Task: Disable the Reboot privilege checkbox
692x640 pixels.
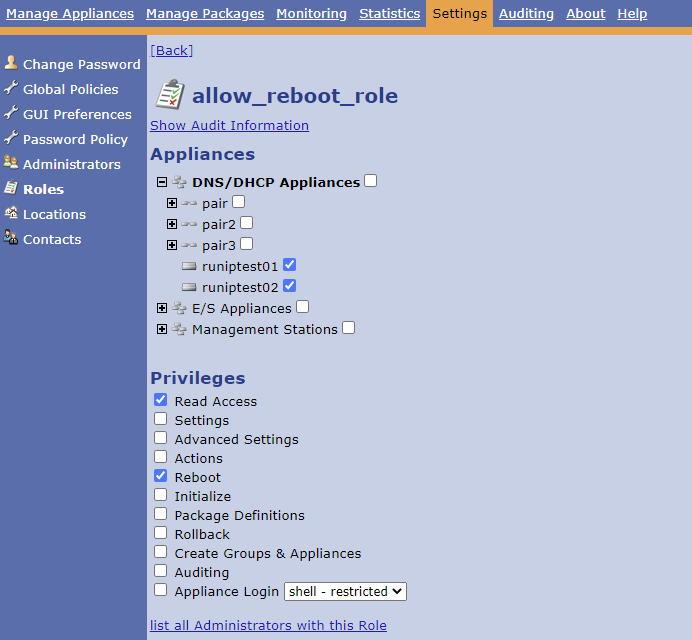Action: tap(161, 476)
